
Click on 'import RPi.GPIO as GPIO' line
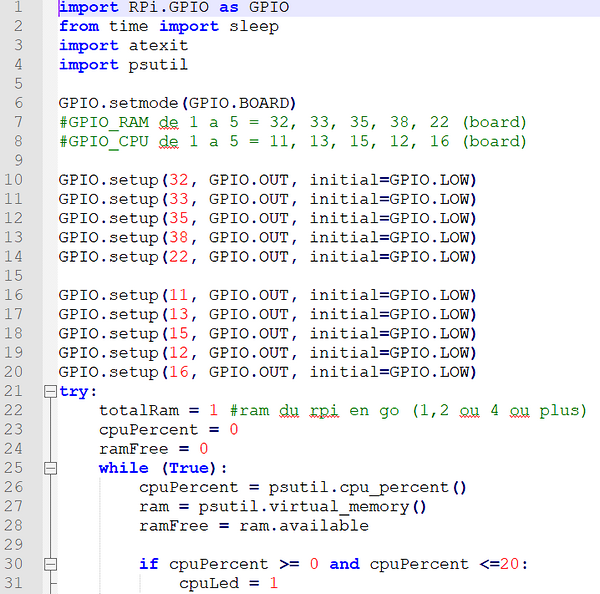(x=174, y=7)
